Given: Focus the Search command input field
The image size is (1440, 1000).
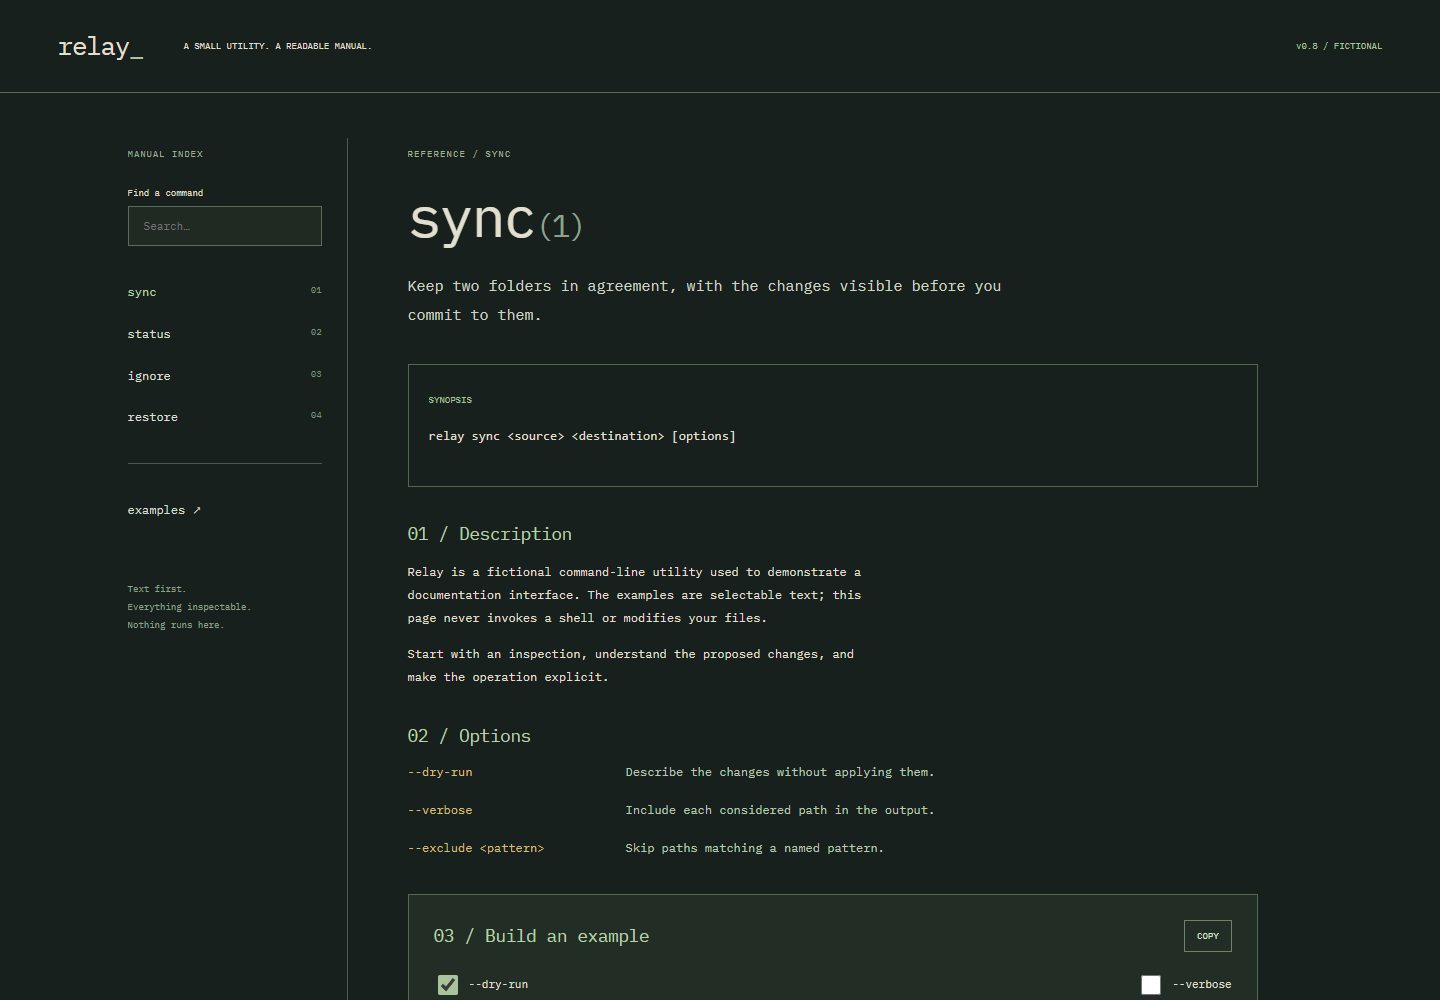Looking at the screenshot, I should (224, 226).
